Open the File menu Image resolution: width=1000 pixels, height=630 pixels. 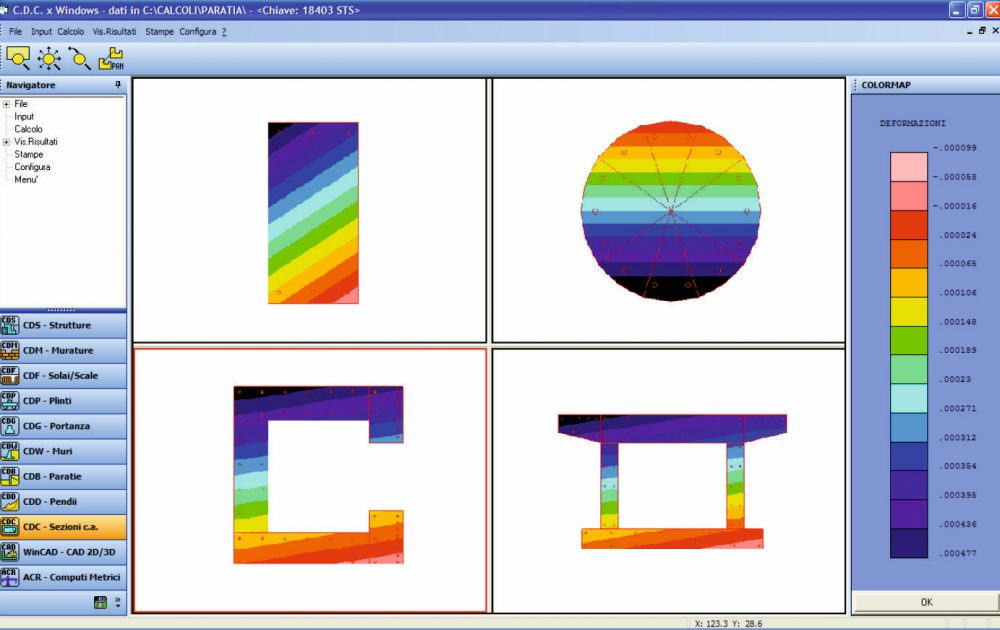(x=15, y=31)
